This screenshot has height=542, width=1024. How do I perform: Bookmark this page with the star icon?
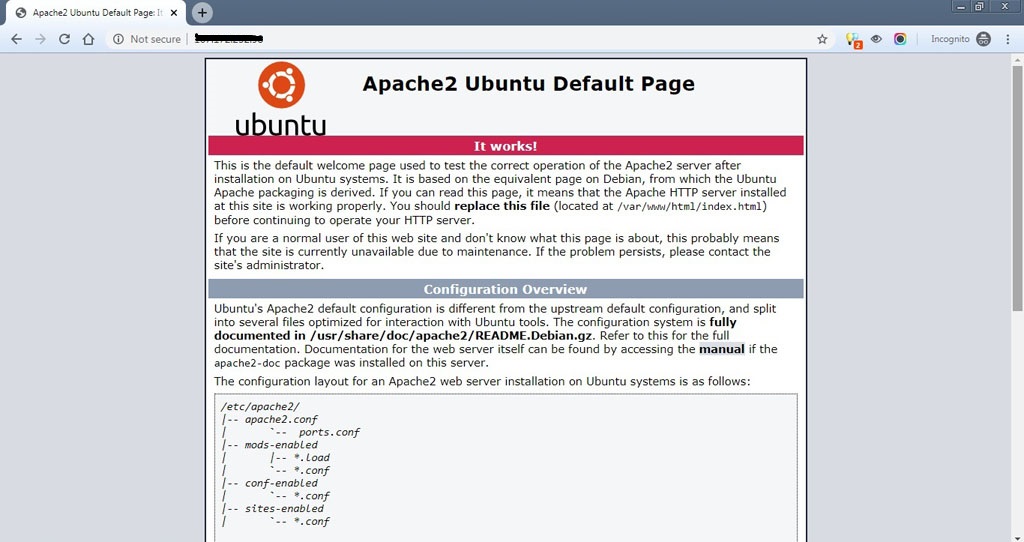click(x=822, y=39)
